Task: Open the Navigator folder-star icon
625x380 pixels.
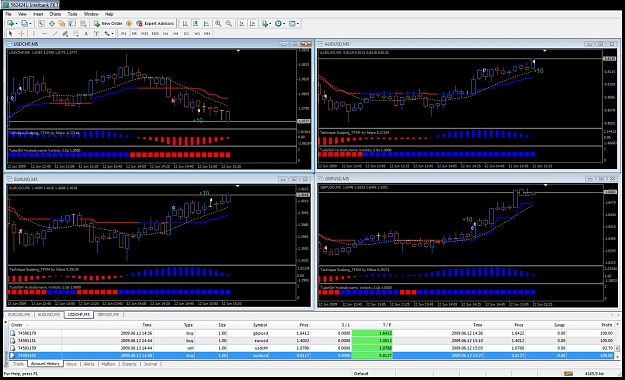Action: (62, 24)
